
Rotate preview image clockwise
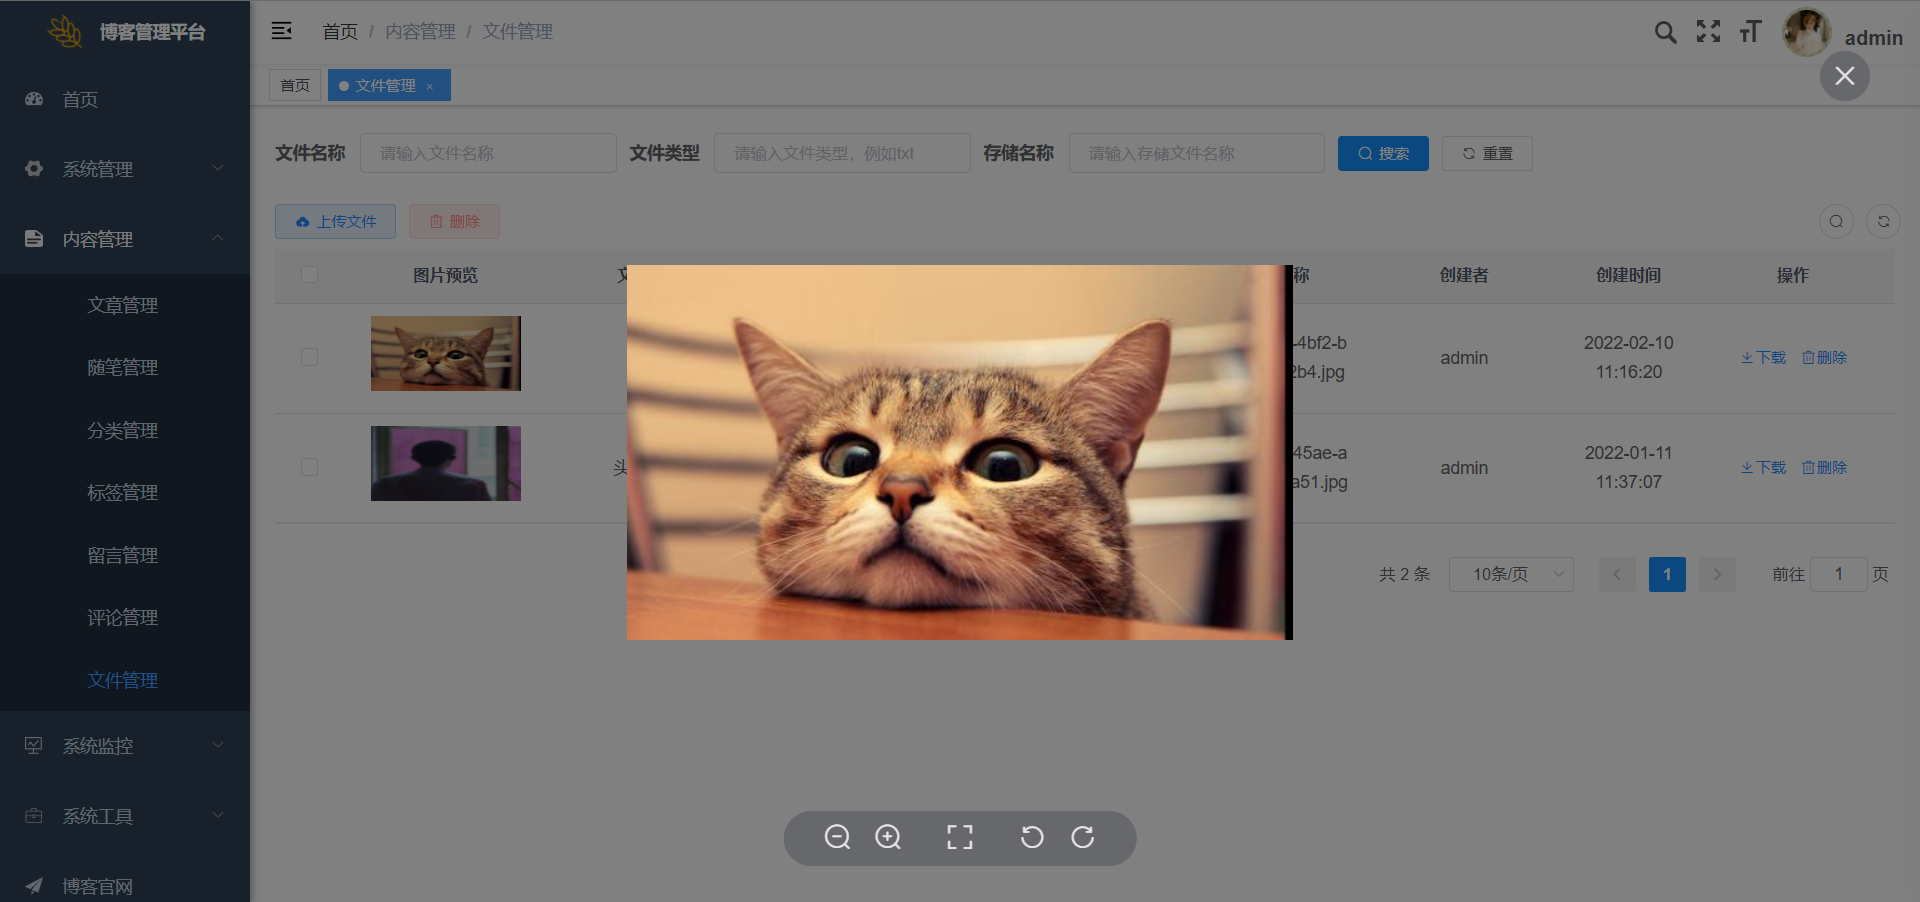coord(1083,837)
